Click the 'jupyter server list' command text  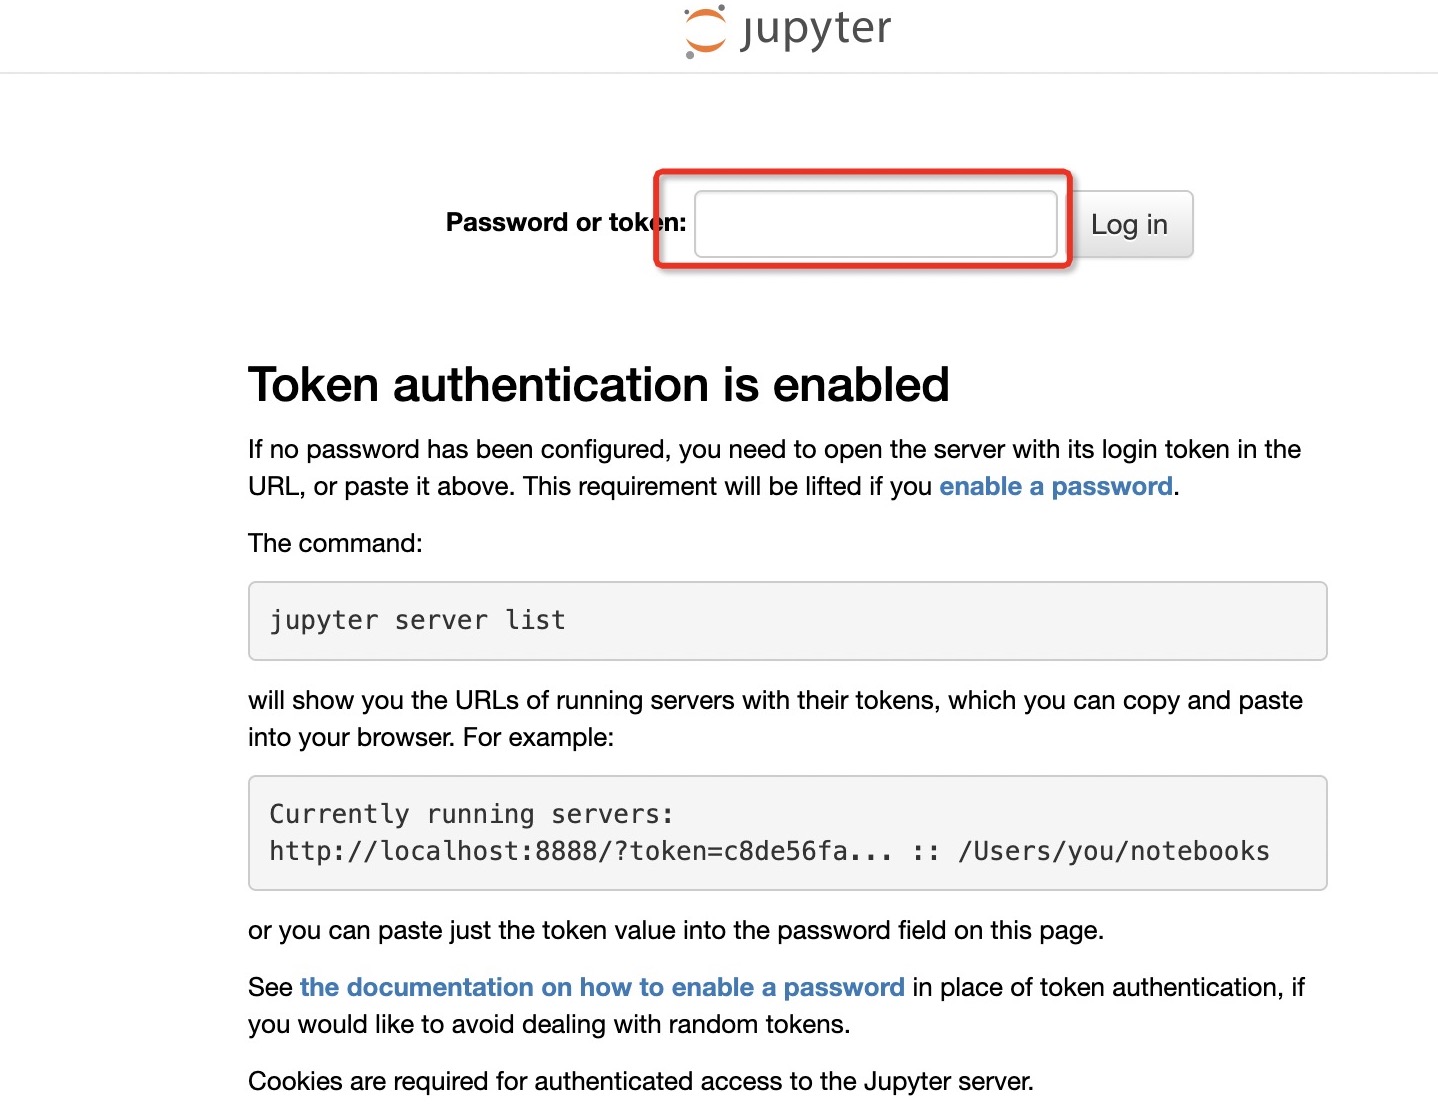pos(417,620)
